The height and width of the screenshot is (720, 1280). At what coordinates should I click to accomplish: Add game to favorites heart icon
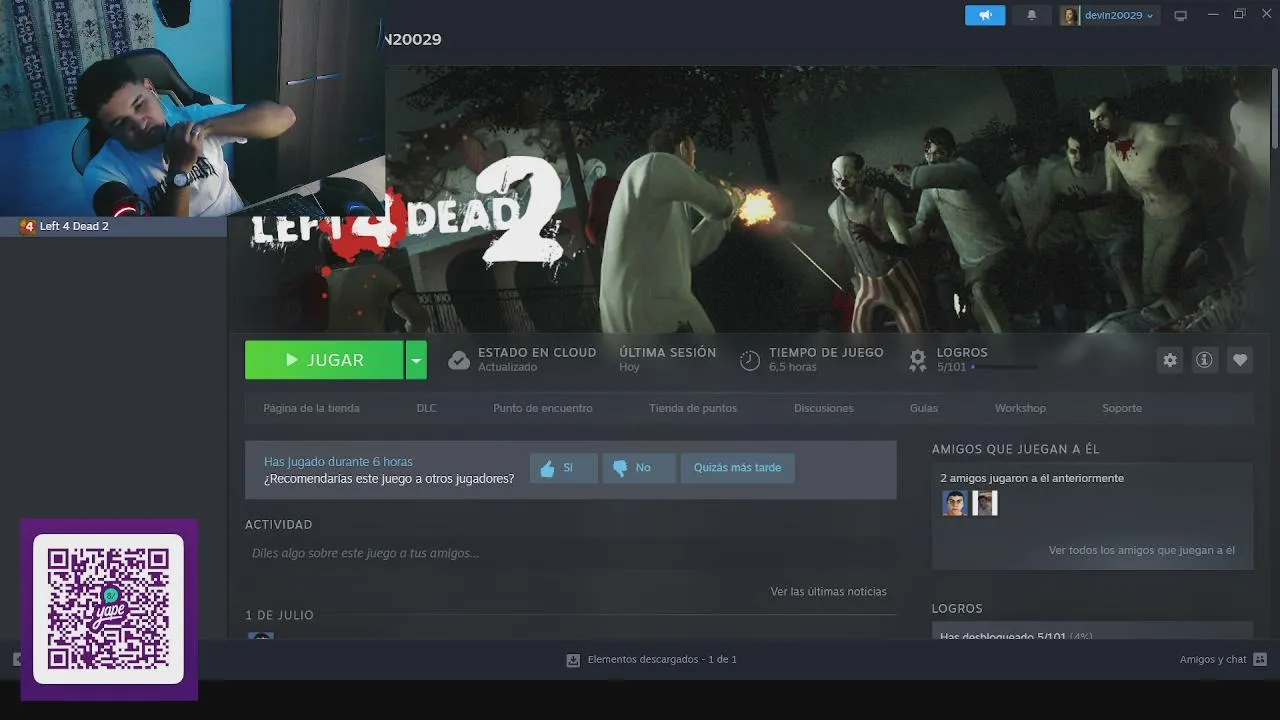[1240, 360]
